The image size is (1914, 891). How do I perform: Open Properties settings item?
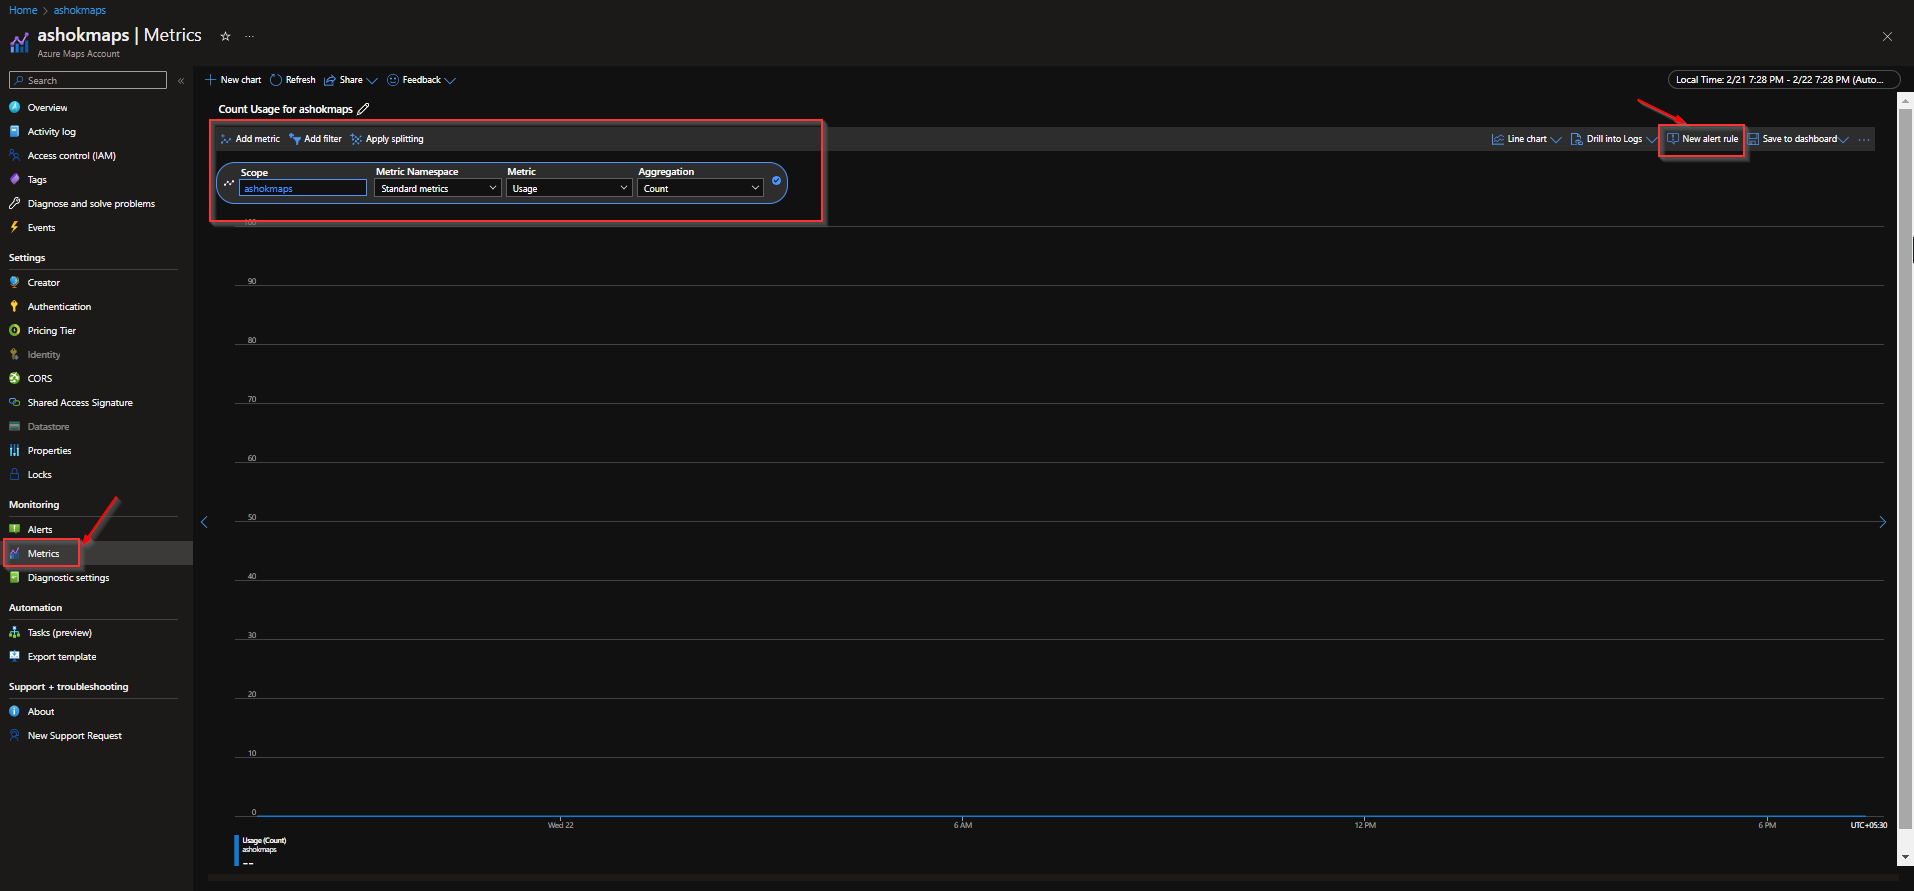pos(49,450)
